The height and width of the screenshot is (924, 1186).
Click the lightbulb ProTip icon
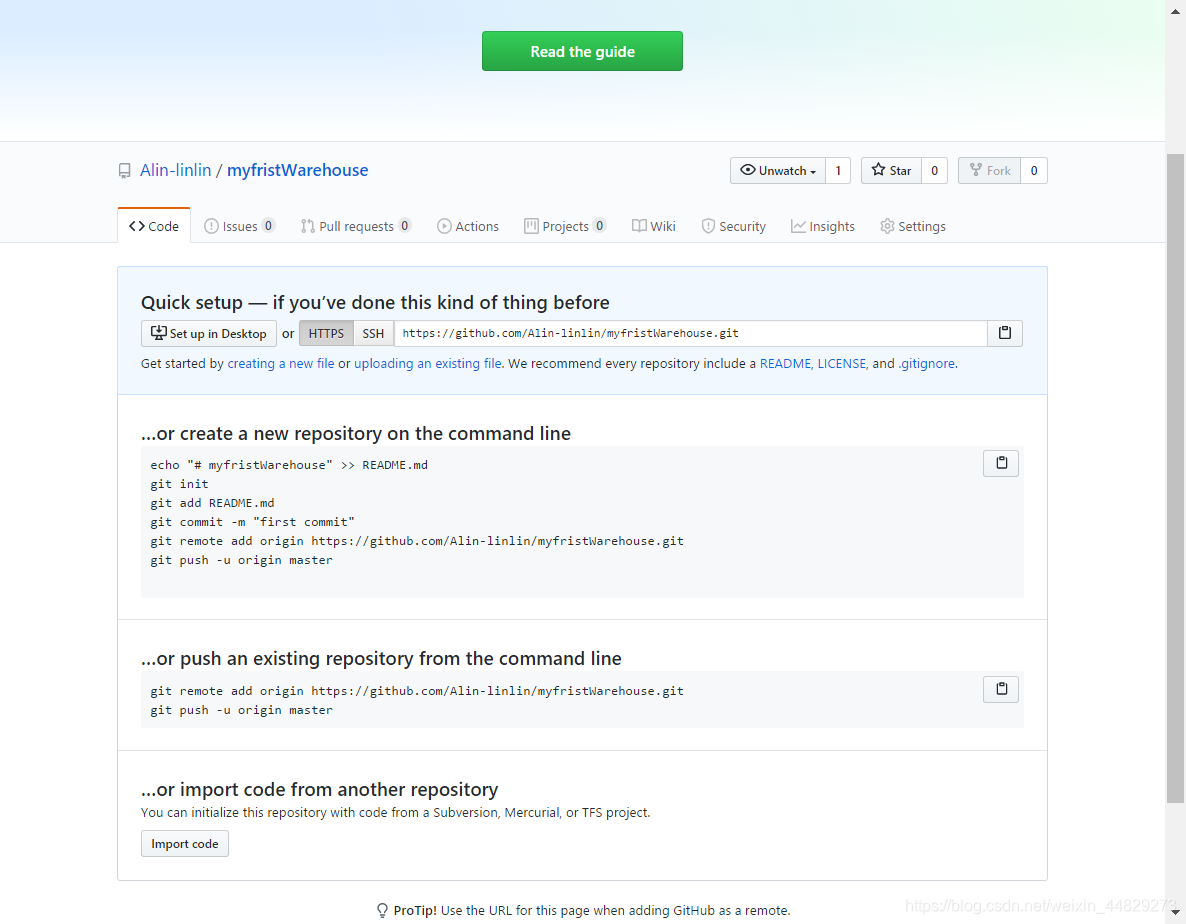[383, 910]
